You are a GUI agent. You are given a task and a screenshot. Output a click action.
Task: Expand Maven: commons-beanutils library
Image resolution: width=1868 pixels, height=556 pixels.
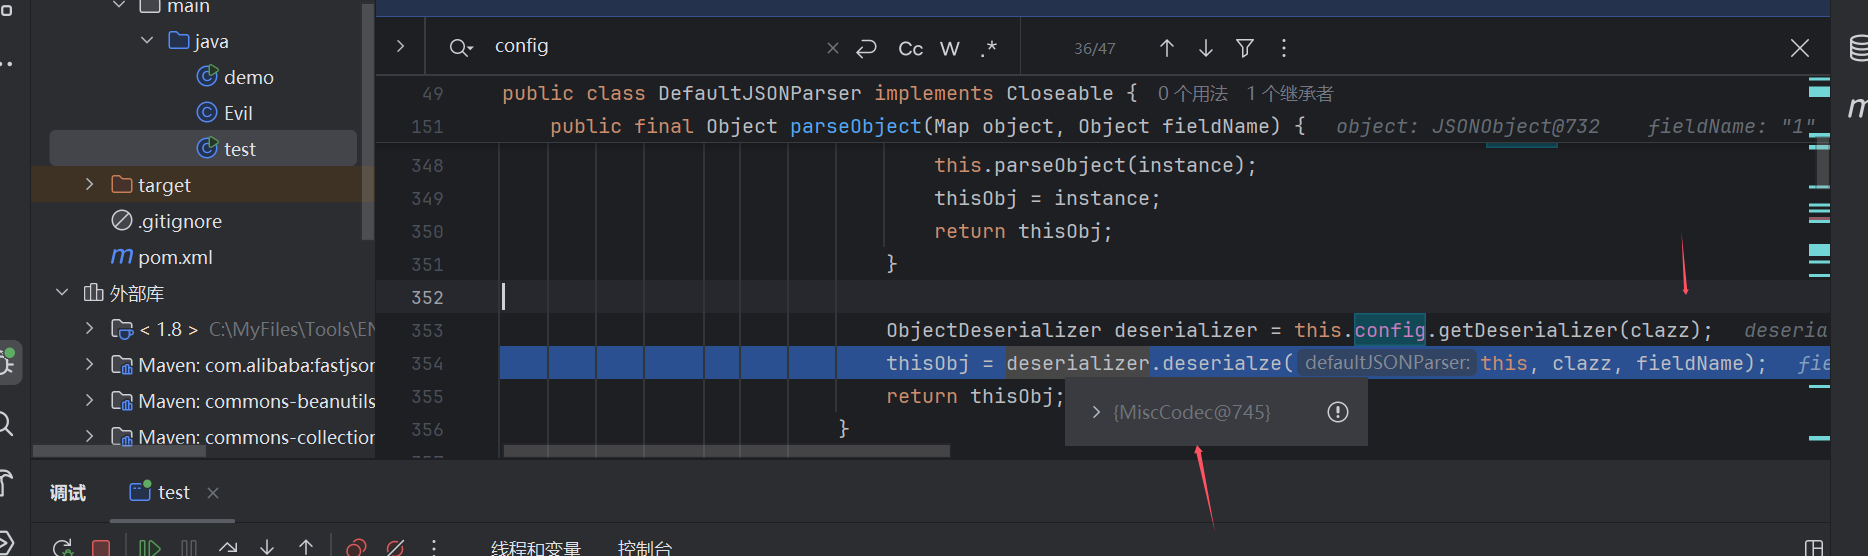click(x=89, y=400)
